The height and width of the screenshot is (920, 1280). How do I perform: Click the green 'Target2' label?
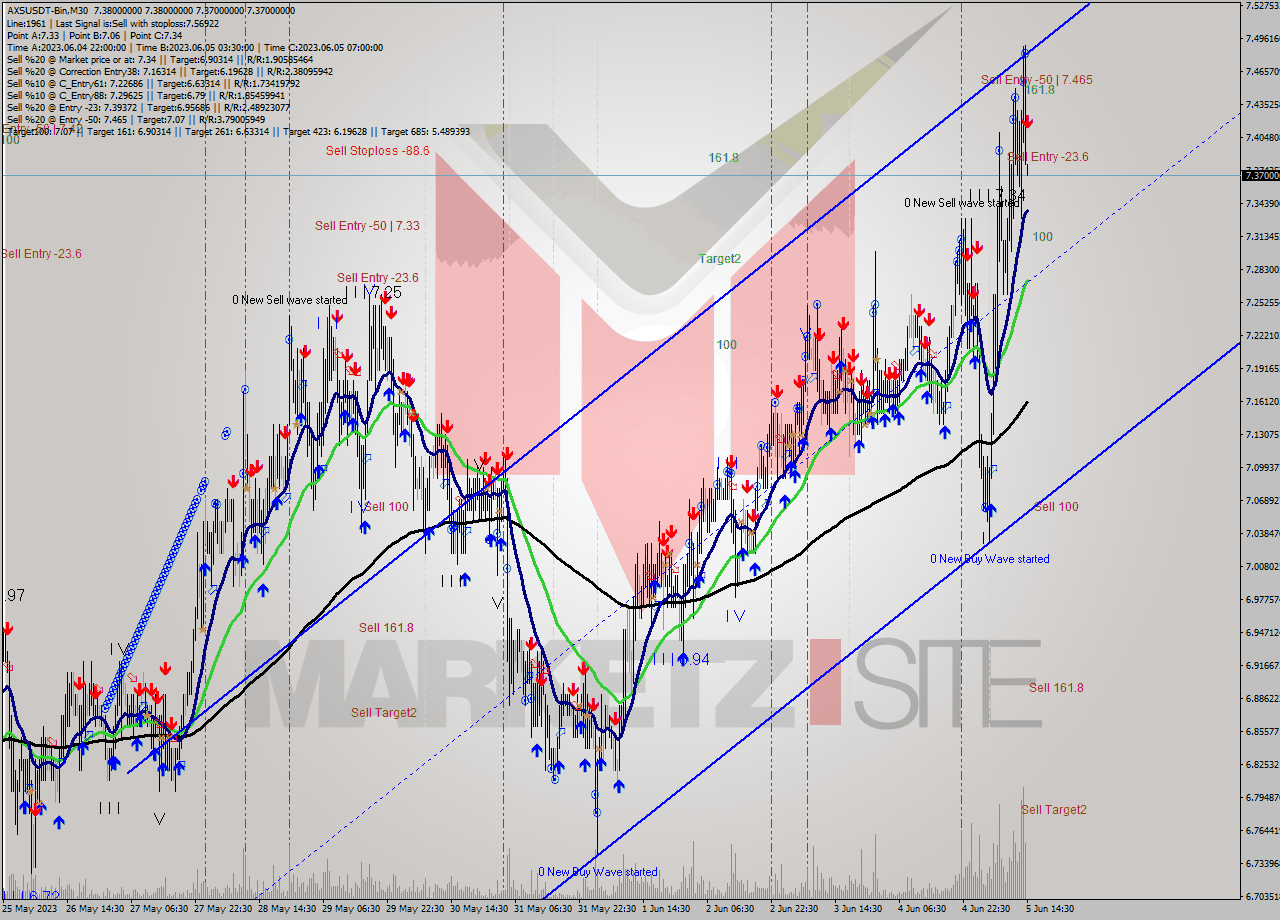click(x=720, y=258)
